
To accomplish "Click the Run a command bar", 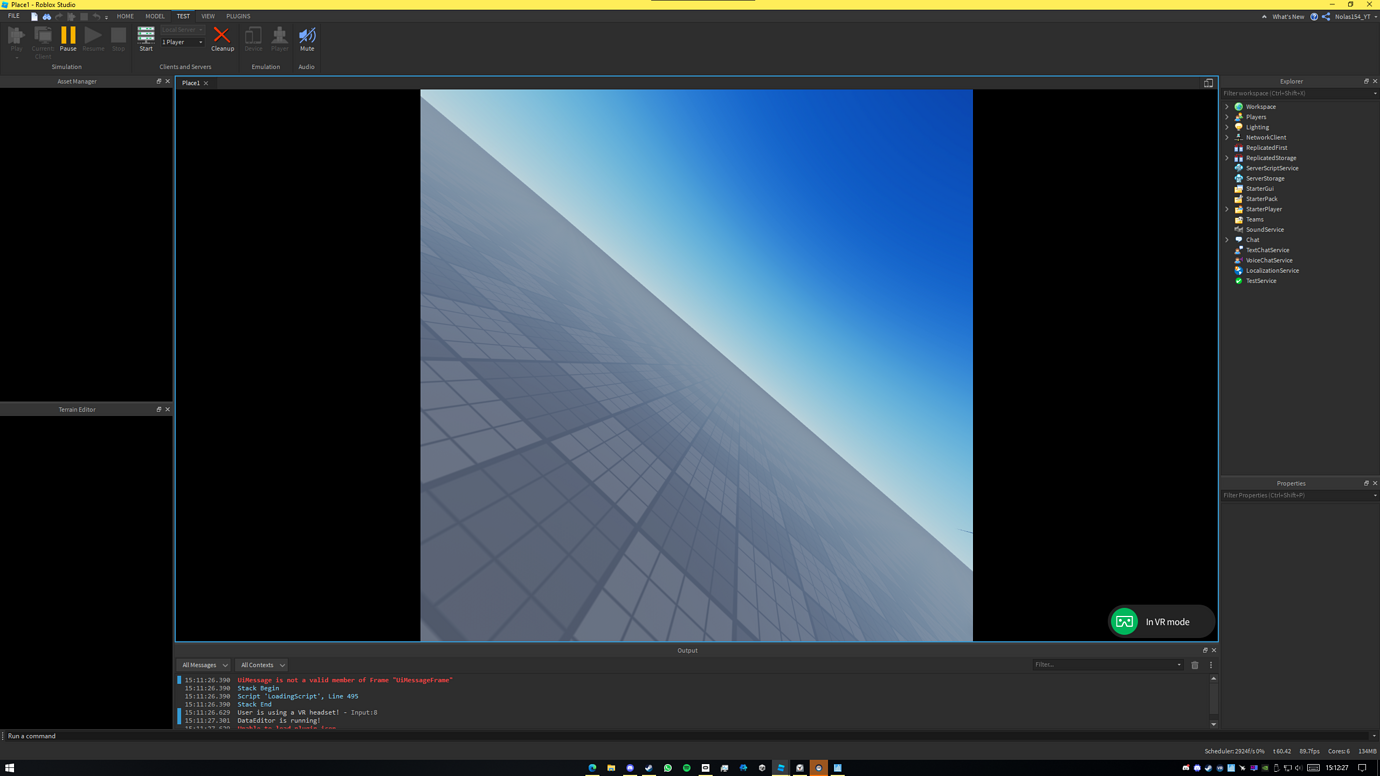I will 686,736.
